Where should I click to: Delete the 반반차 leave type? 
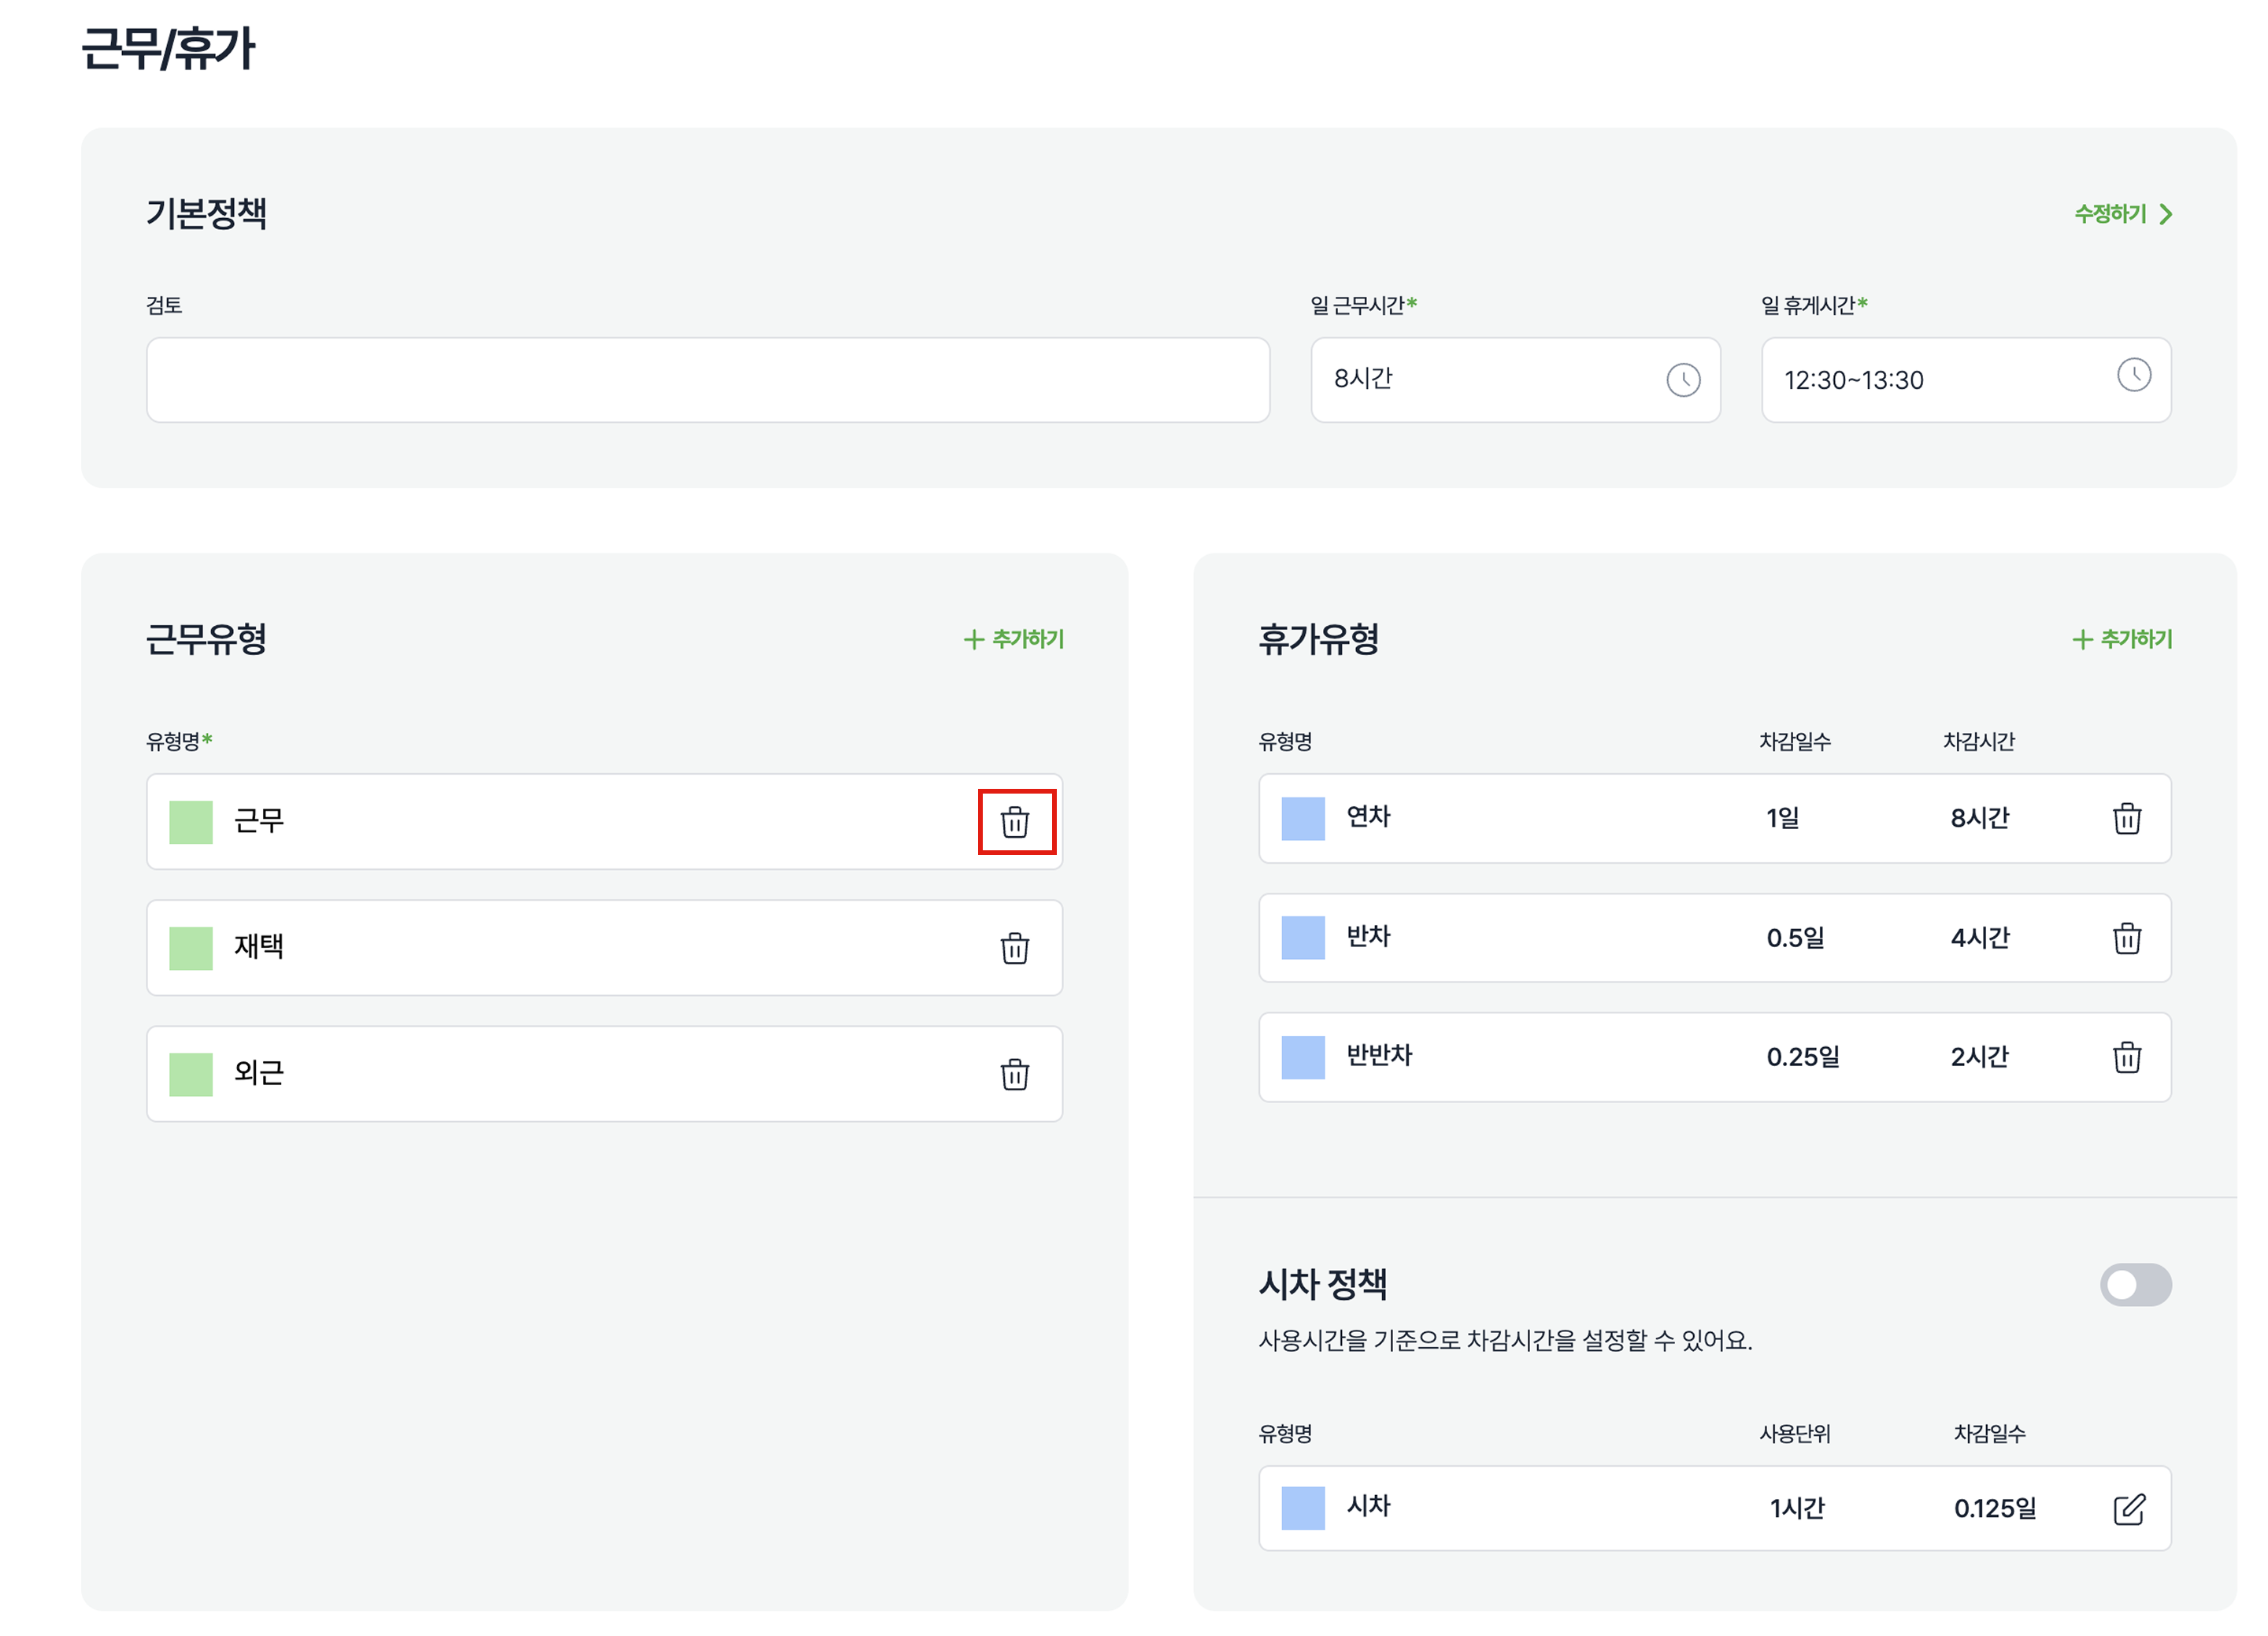coord(2127,1057)
